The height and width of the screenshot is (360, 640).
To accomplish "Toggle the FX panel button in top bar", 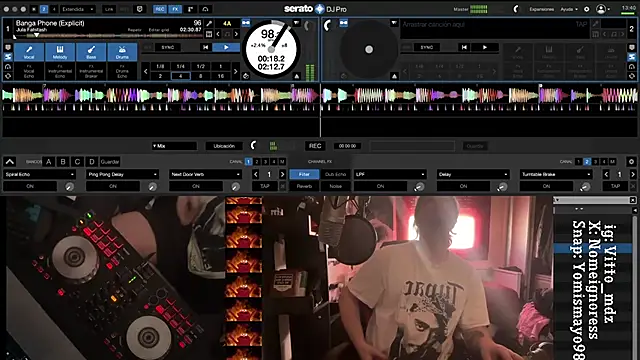I will coord(175,9).
